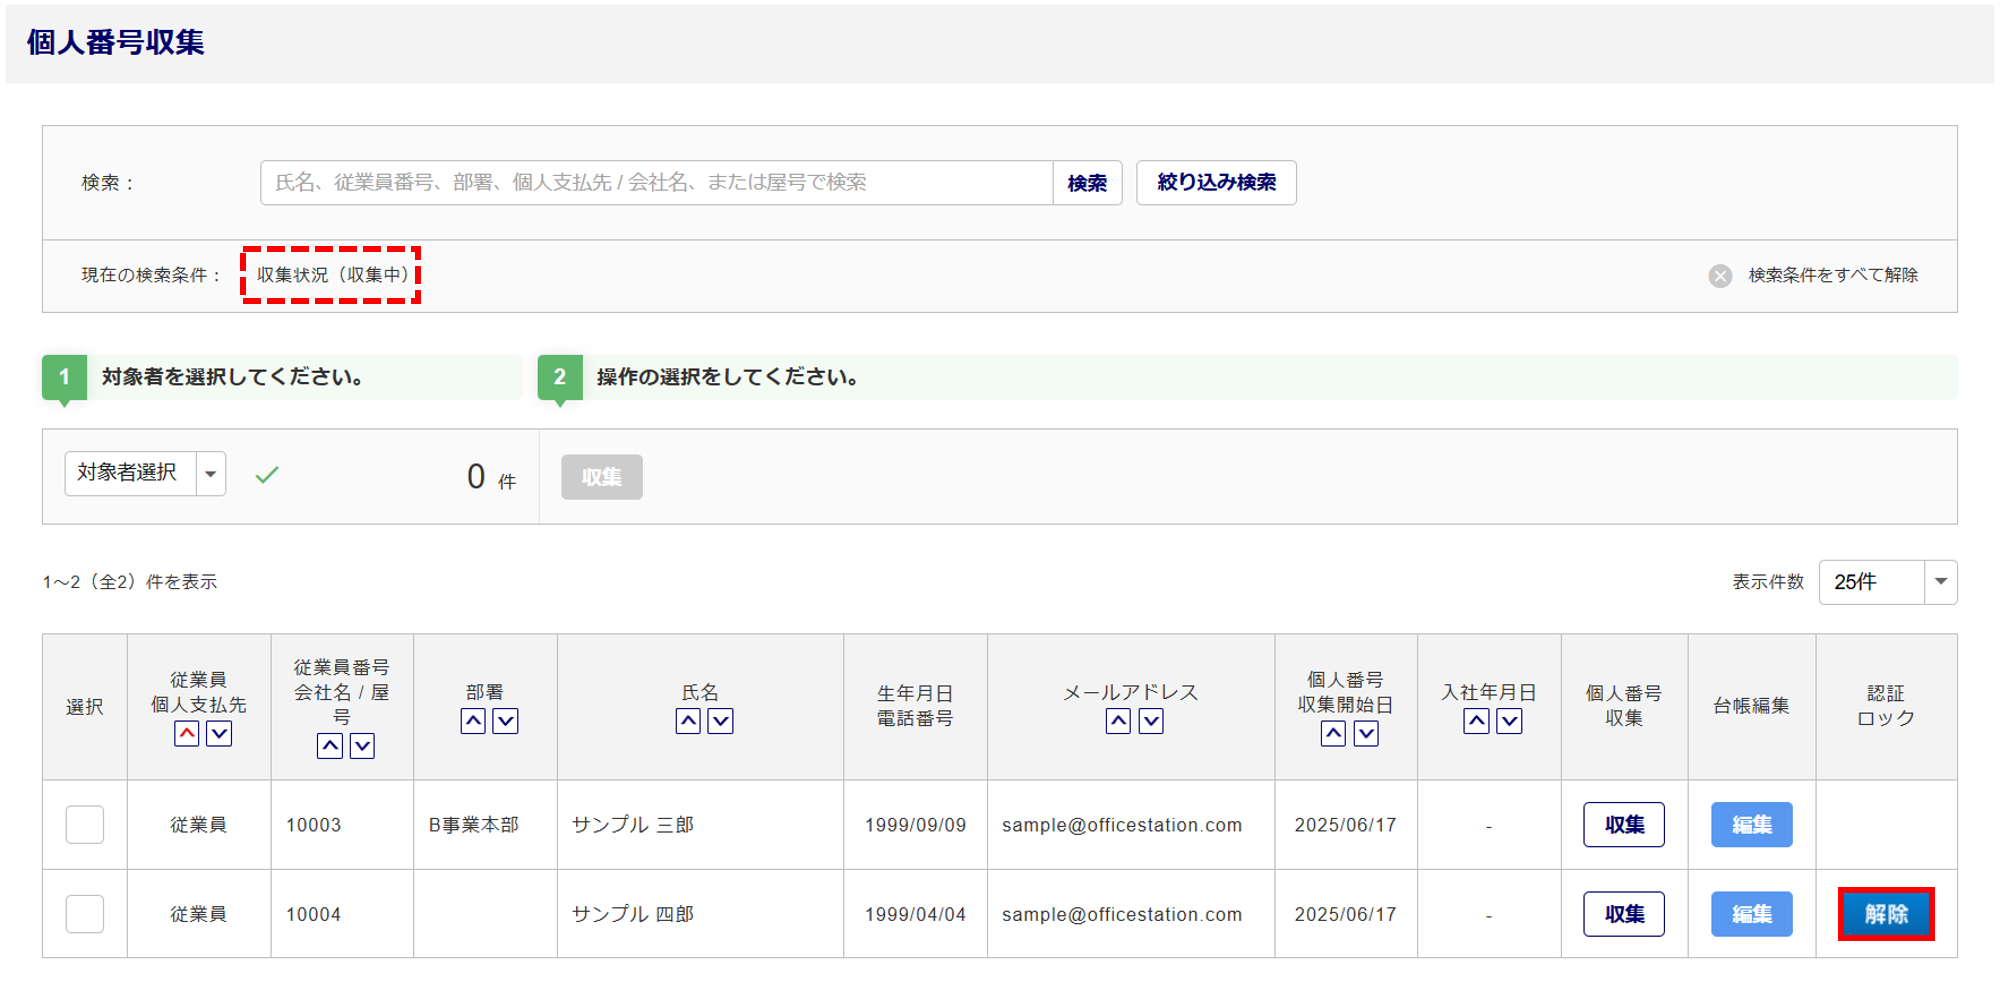Click the 1～2（全2）件を表示 count text
Screen dimensions: 2000x982
130,582
